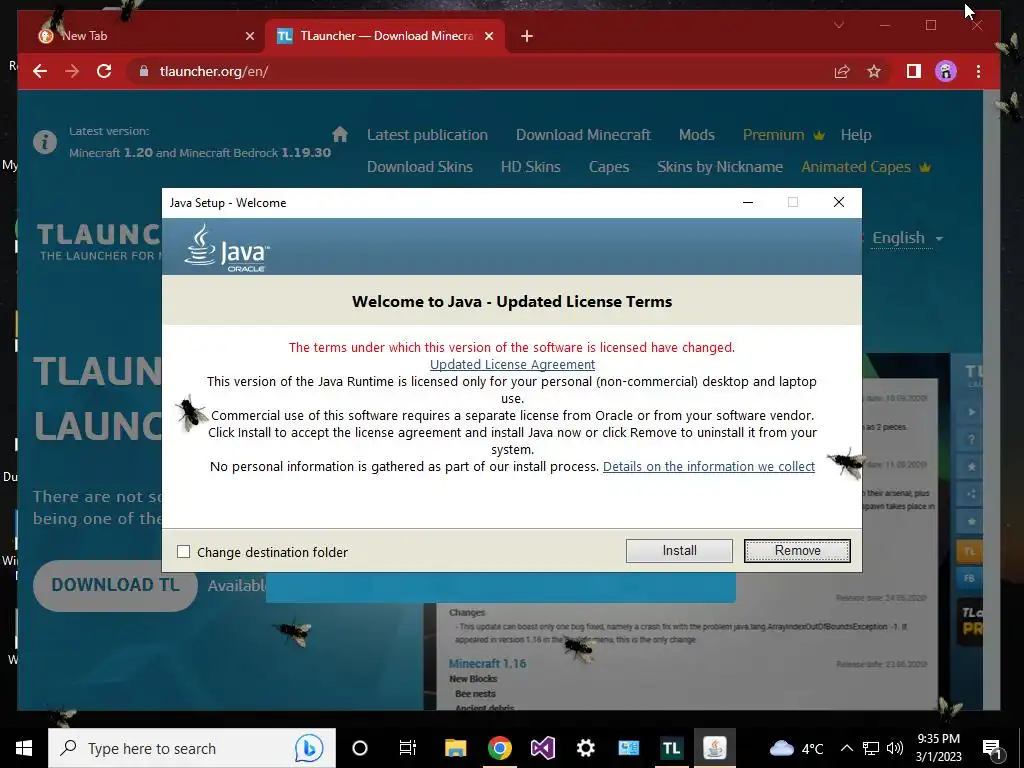Open the Windows Start menu
This screenshot has width=1024, height=768.
click(24, 748)
